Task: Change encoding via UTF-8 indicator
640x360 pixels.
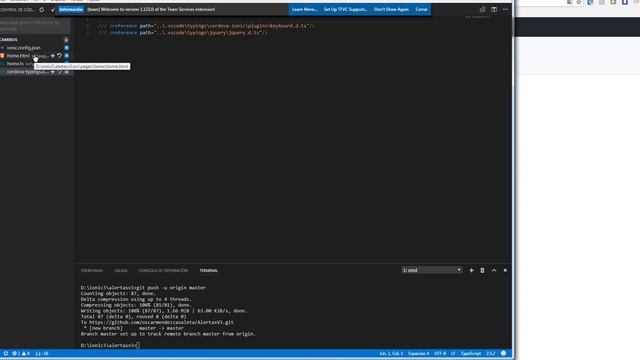Action: tap(440, 353)
